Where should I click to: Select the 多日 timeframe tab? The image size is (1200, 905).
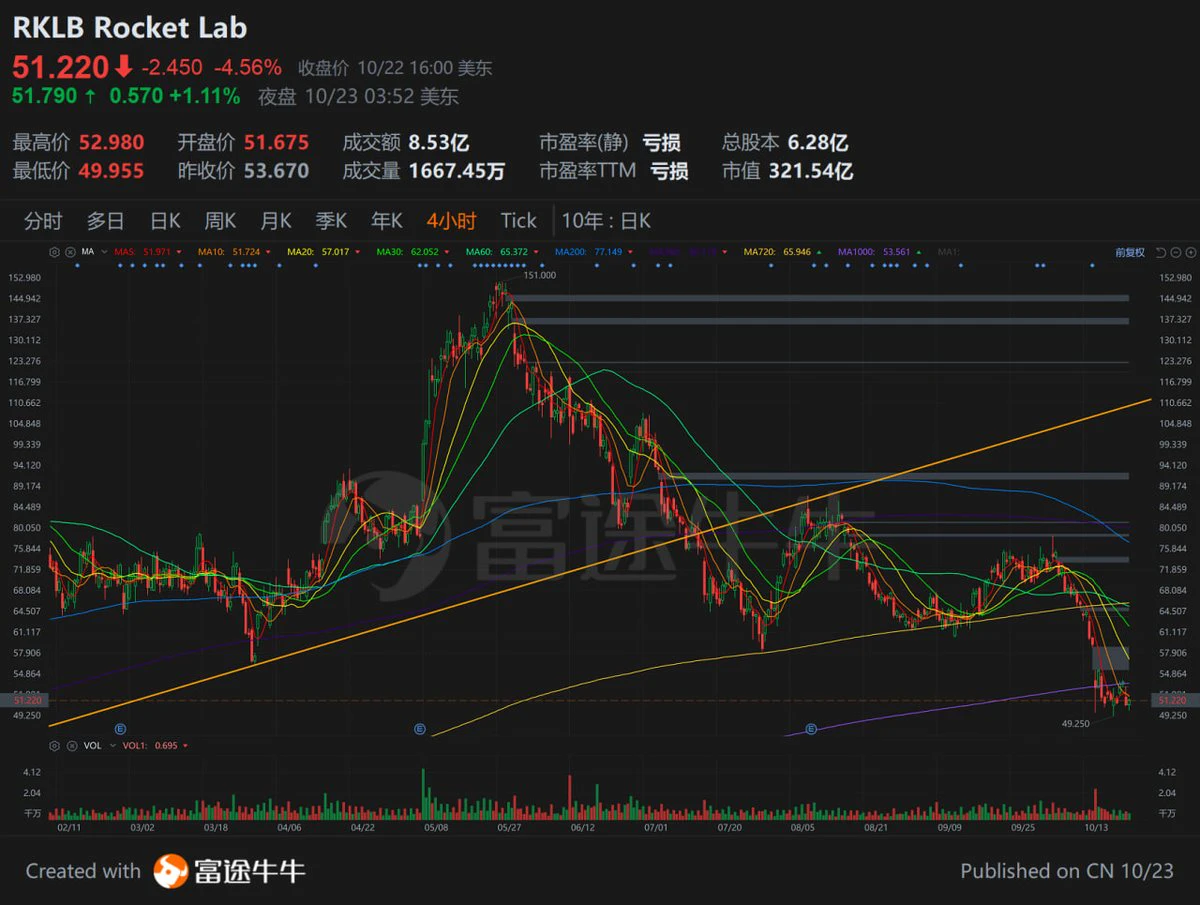[x=105, y=221]
